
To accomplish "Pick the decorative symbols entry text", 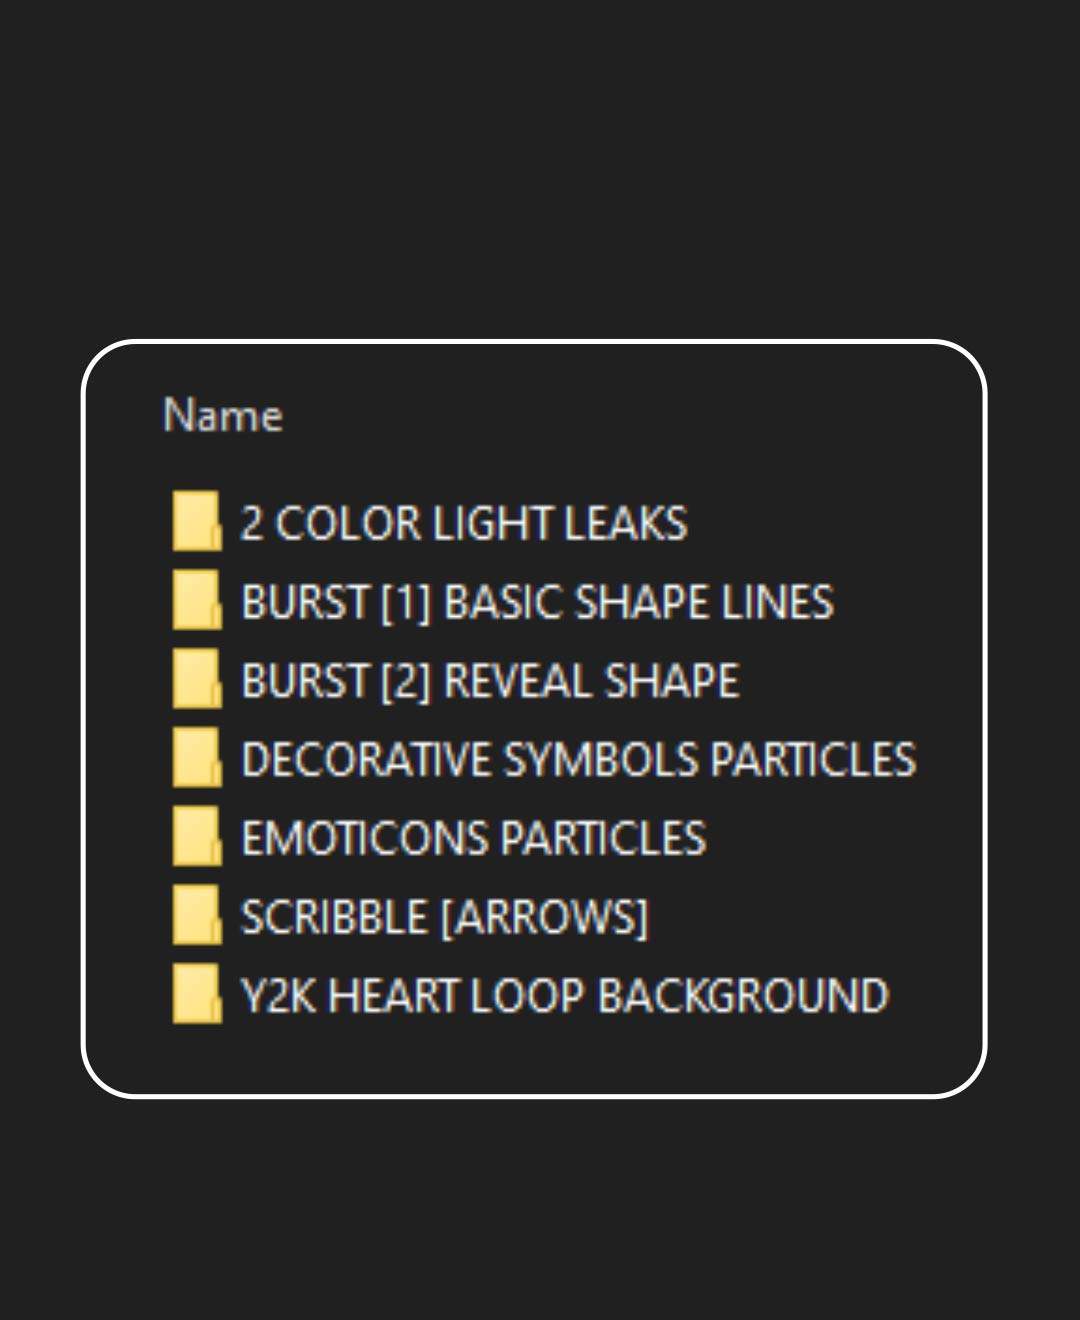I will (x=578, y=760).
